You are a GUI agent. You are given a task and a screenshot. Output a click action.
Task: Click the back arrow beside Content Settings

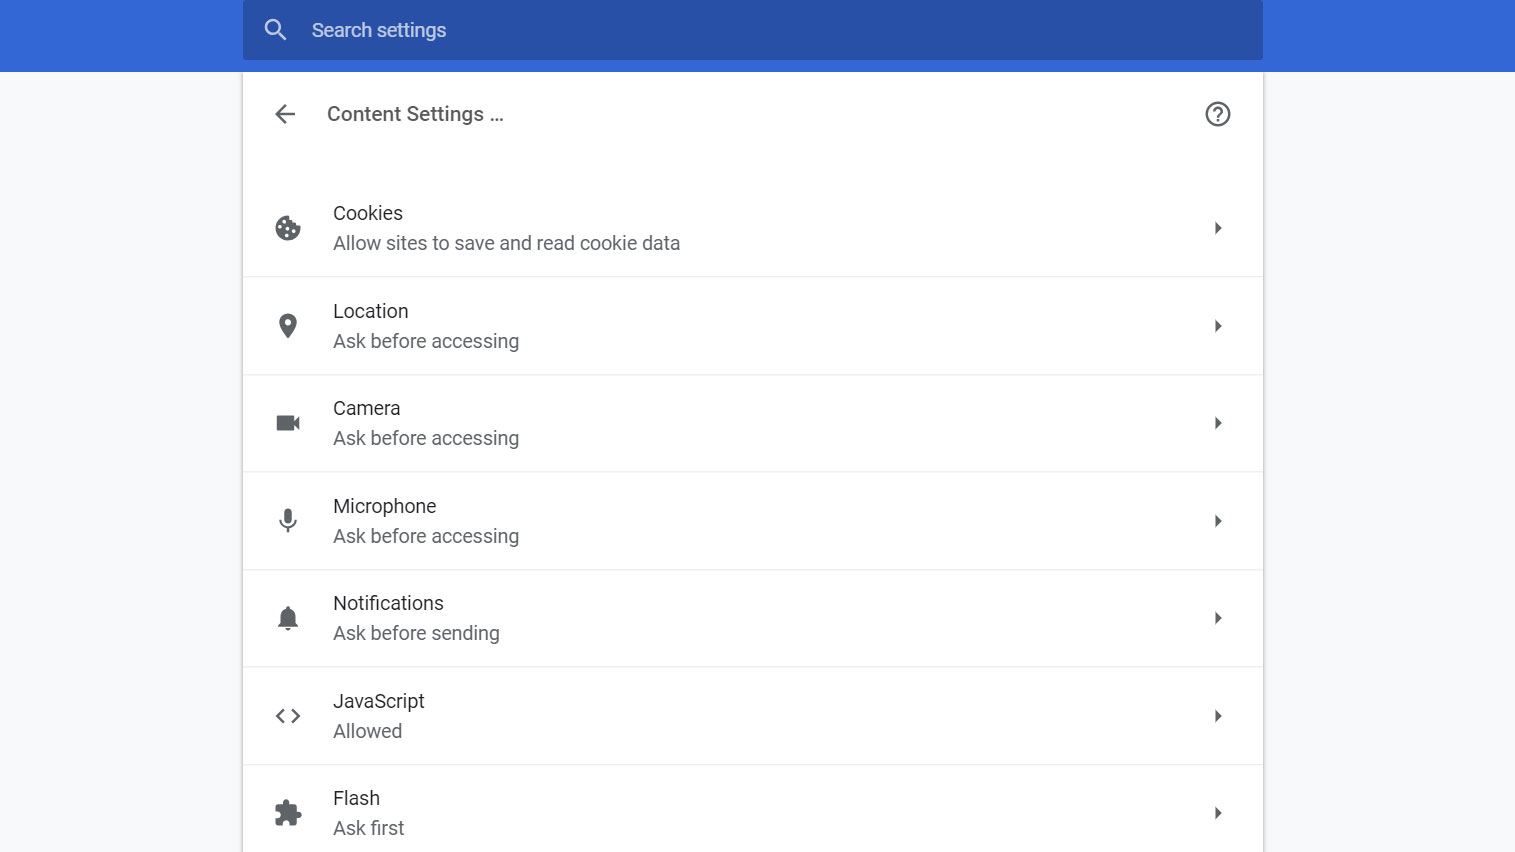tap(285, 114)
